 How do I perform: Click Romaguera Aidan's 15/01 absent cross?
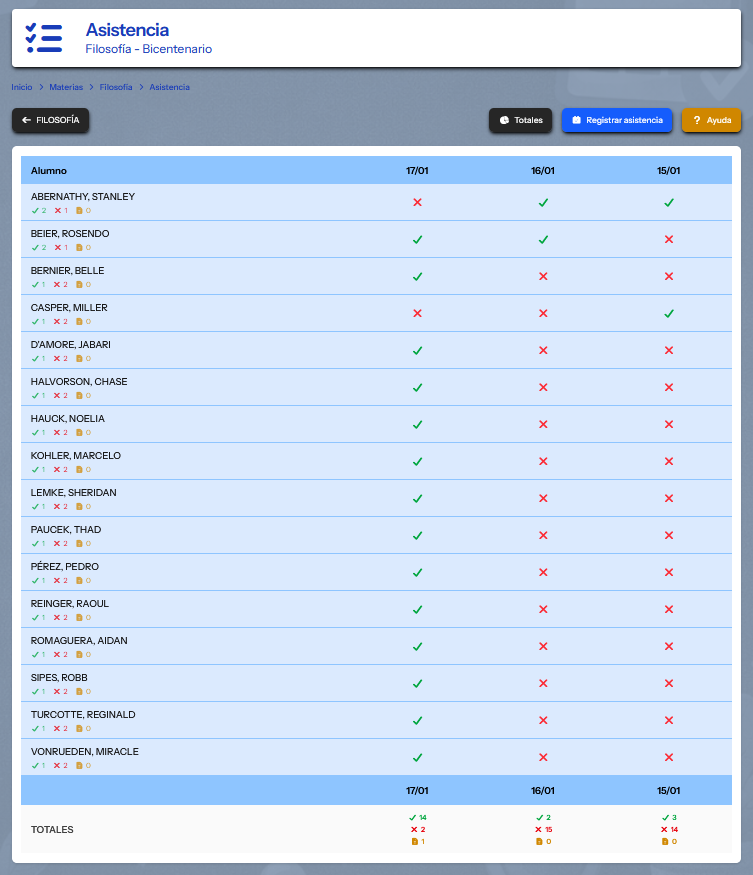coord(669,646)
